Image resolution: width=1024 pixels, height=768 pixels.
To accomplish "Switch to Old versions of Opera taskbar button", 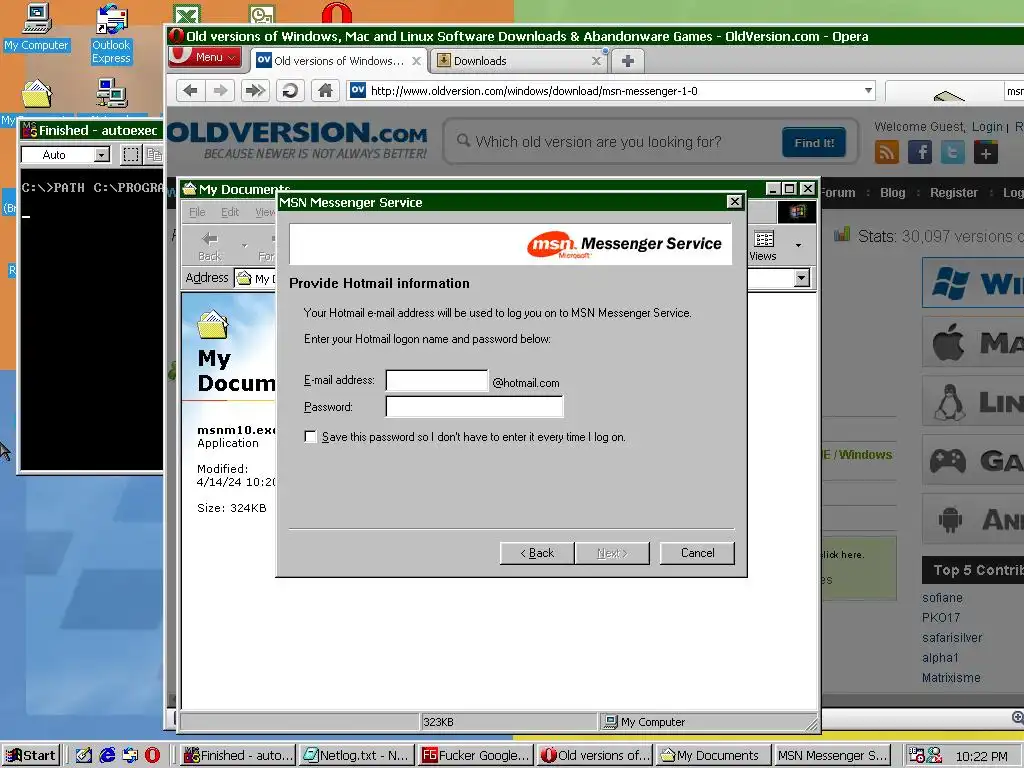I will point(594,756).
